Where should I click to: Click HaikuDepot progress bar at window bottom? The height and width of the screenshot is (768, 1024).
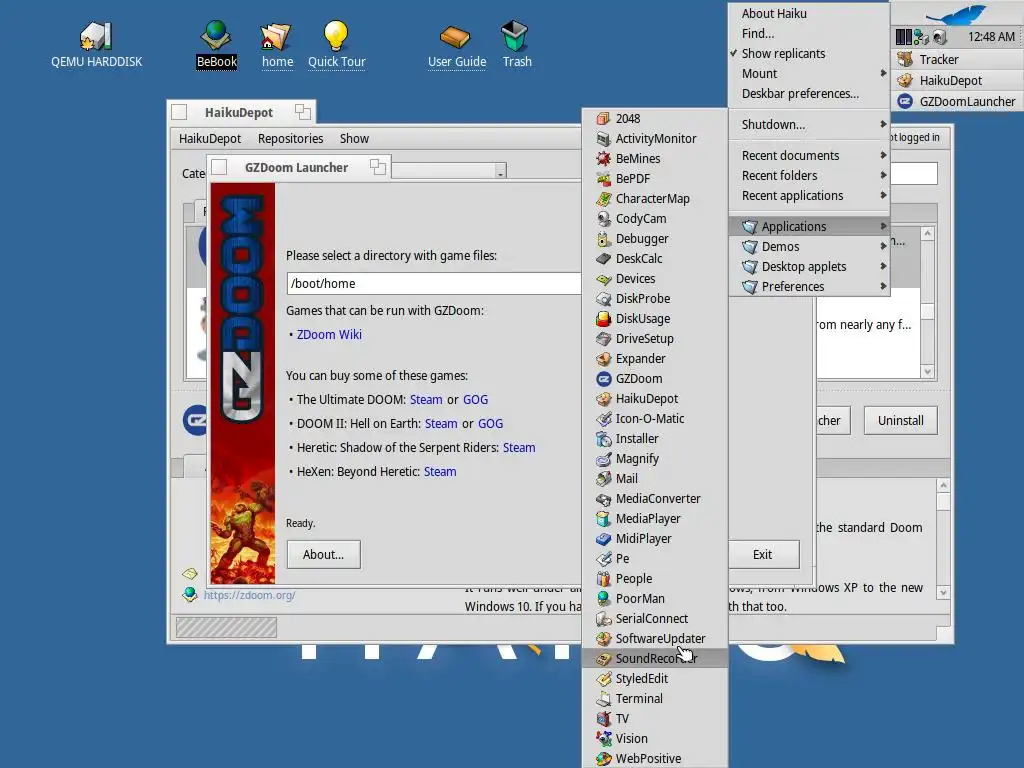[226, 628]
